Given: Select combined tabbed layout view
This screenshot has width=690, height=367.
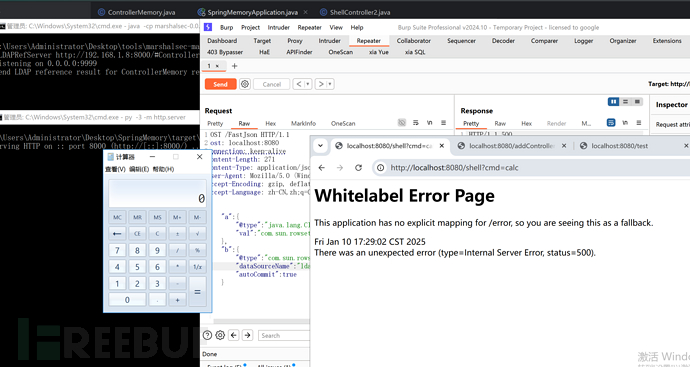Looking at the screenshot, I should (x=637, y=102).
